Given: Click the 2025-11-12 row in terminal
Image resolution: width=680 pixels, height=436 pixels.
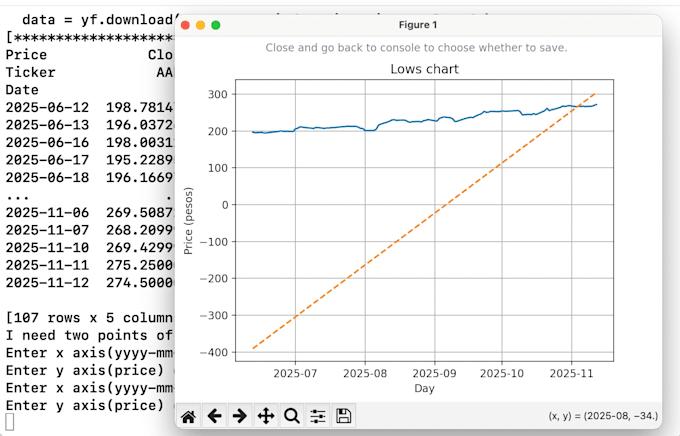Looking at the screenshot, I should 90,282.
